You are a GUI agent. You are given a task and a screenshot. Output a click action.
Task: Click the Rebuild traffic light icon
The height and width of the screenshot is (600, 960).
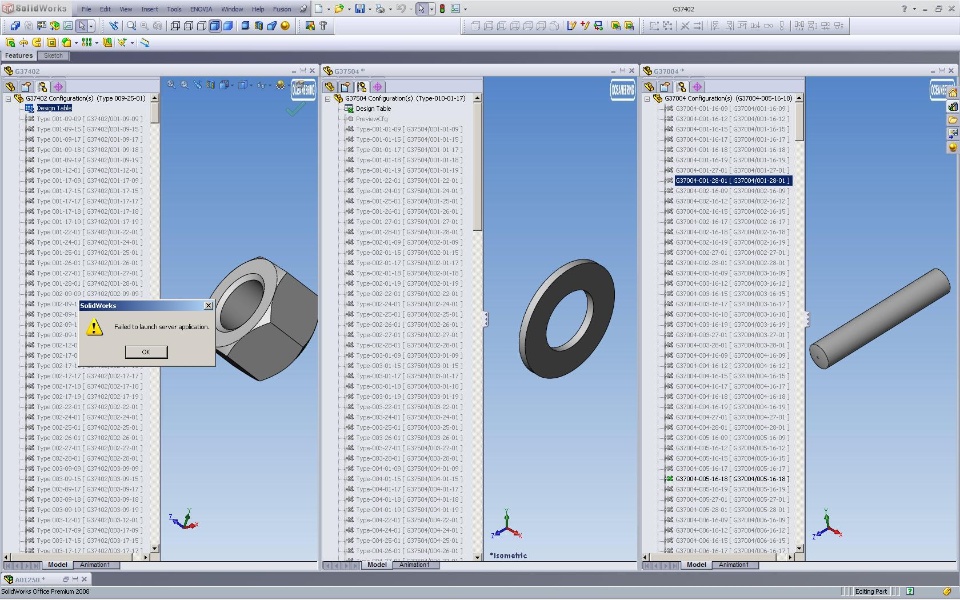442,9
